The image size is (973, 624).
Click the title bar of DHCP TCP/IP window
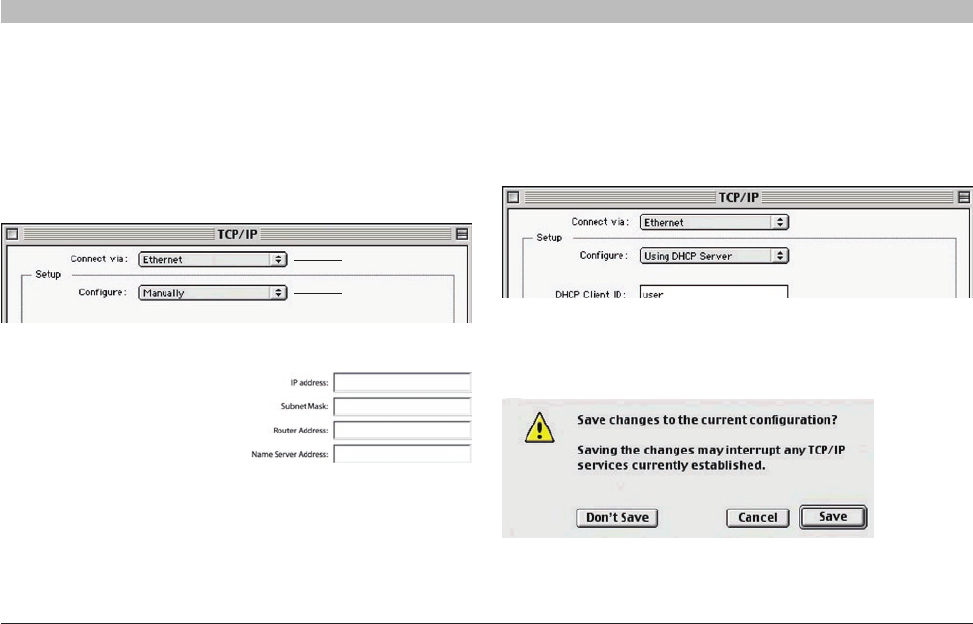[x=738, y=197]
